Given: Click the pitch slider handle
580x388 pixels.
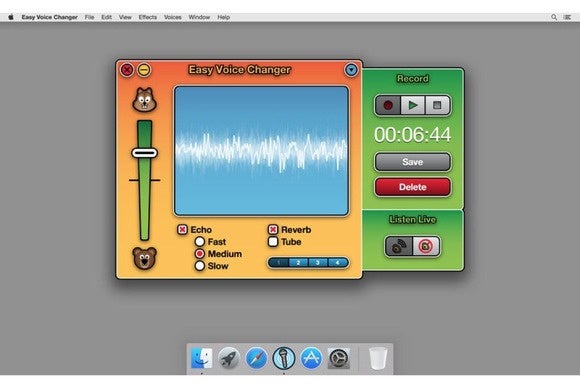Looking at the screenshot, I should pos(145,153).
